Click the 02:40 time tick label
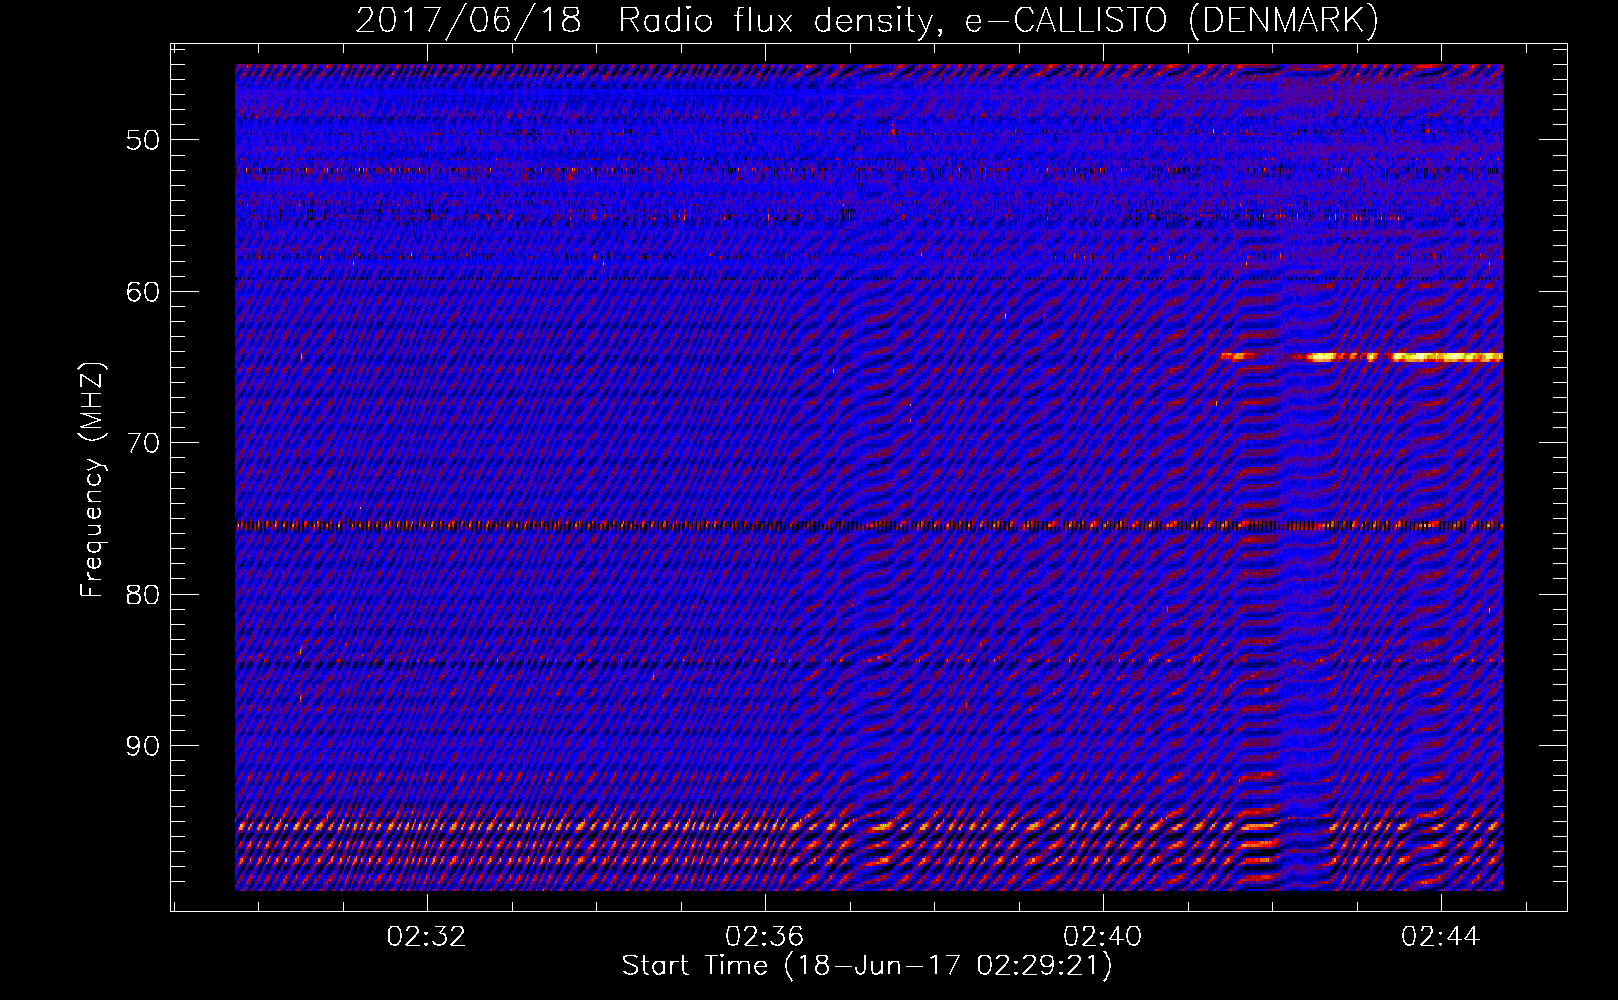Screen dimensions: 1618x1000 [1103, 937]
